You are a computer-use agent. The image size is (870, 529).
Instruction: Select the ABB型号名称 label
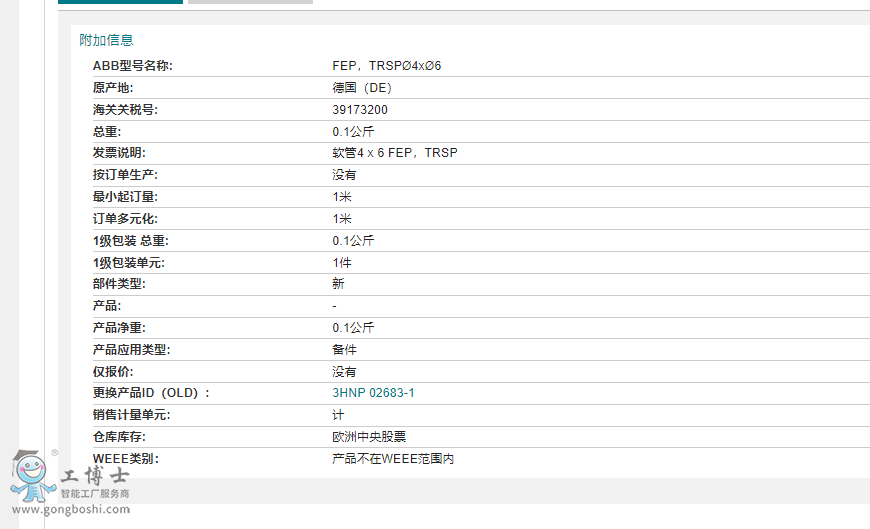pos(133,66)
